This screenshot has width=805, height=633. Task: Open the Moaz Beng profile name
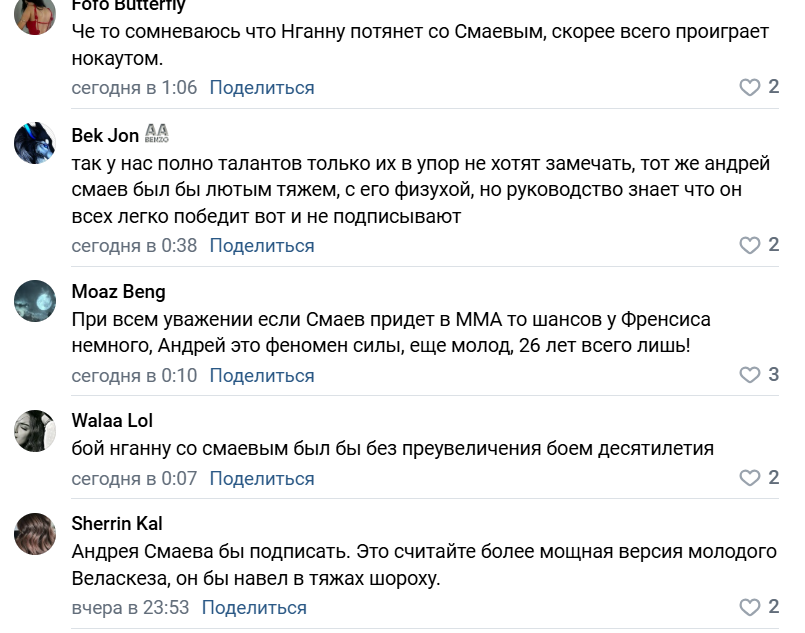click(119, 292)
